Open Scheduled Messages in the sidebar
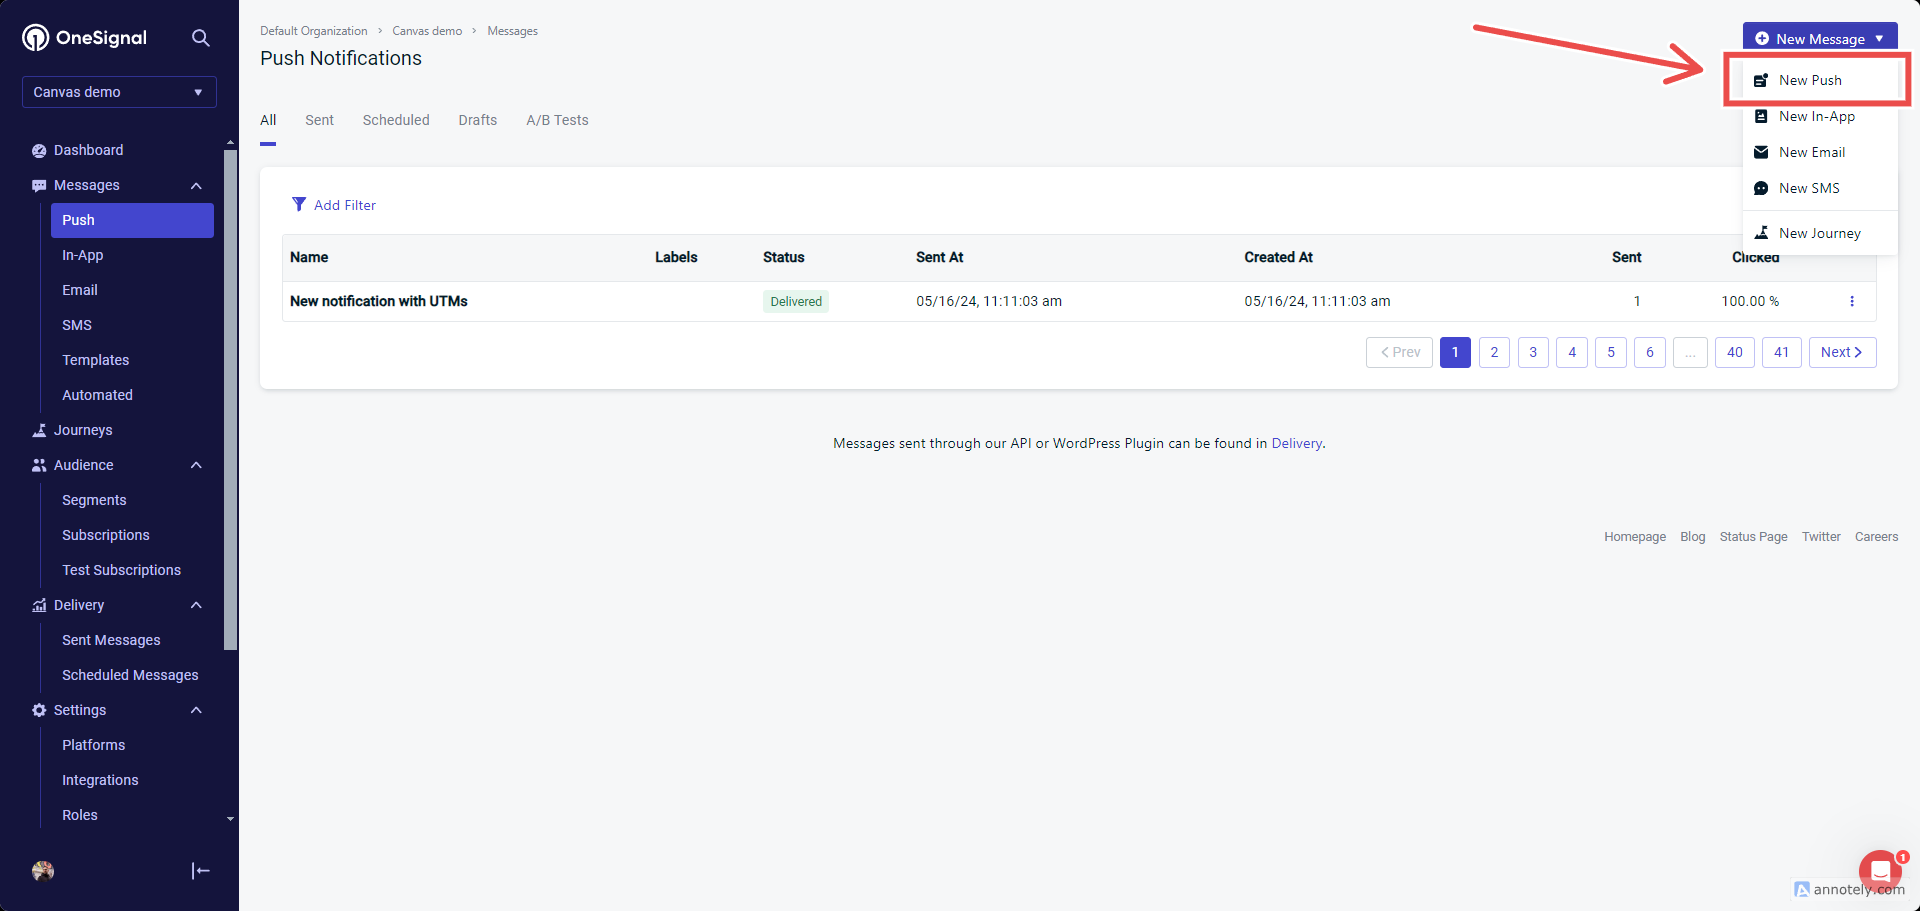This screenshot has width=1920, height=911. point(132,675)
